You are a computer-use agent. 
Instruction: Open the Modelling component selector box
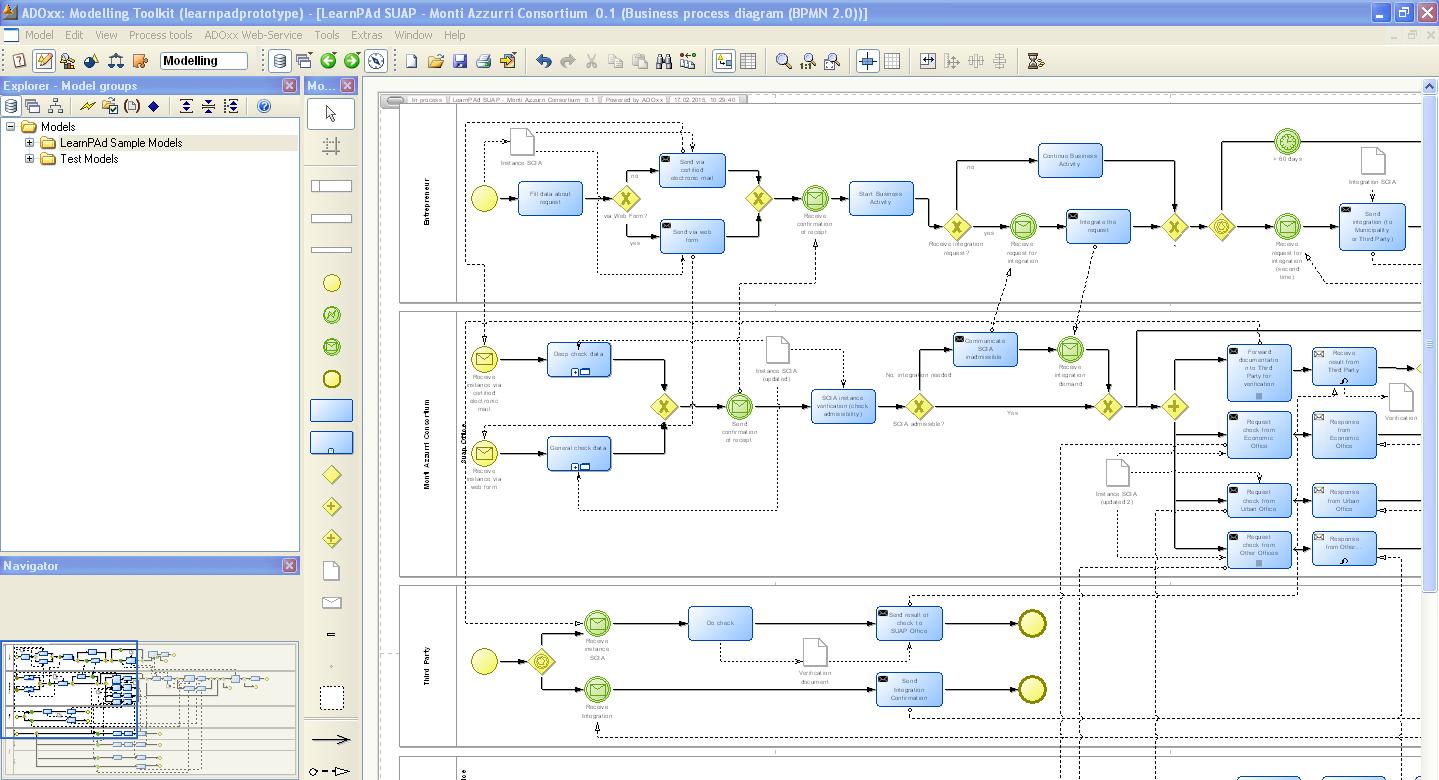click(x=204, y=61)
